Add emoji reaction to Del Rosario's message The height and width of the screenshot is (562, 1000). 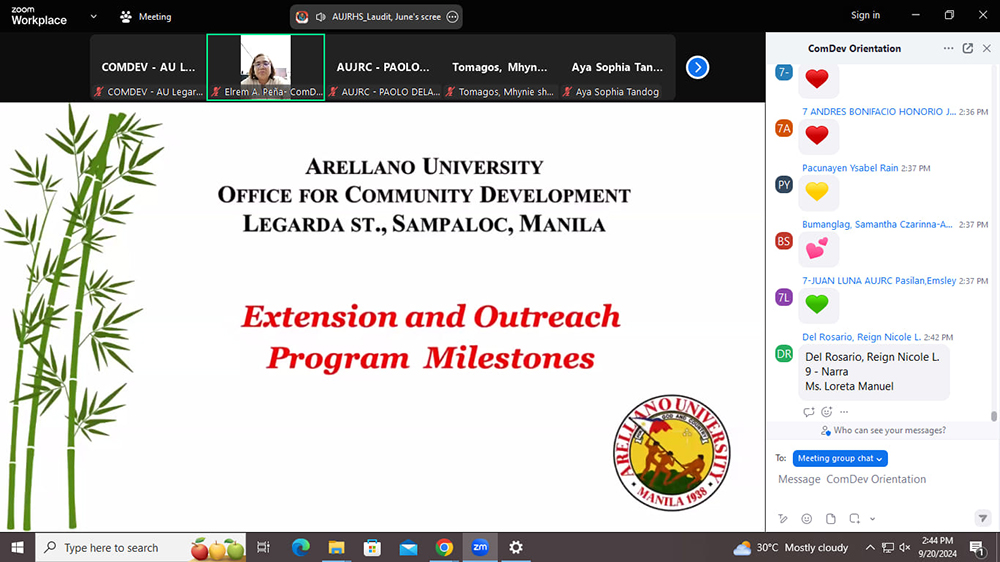click(x=827, y=412)
